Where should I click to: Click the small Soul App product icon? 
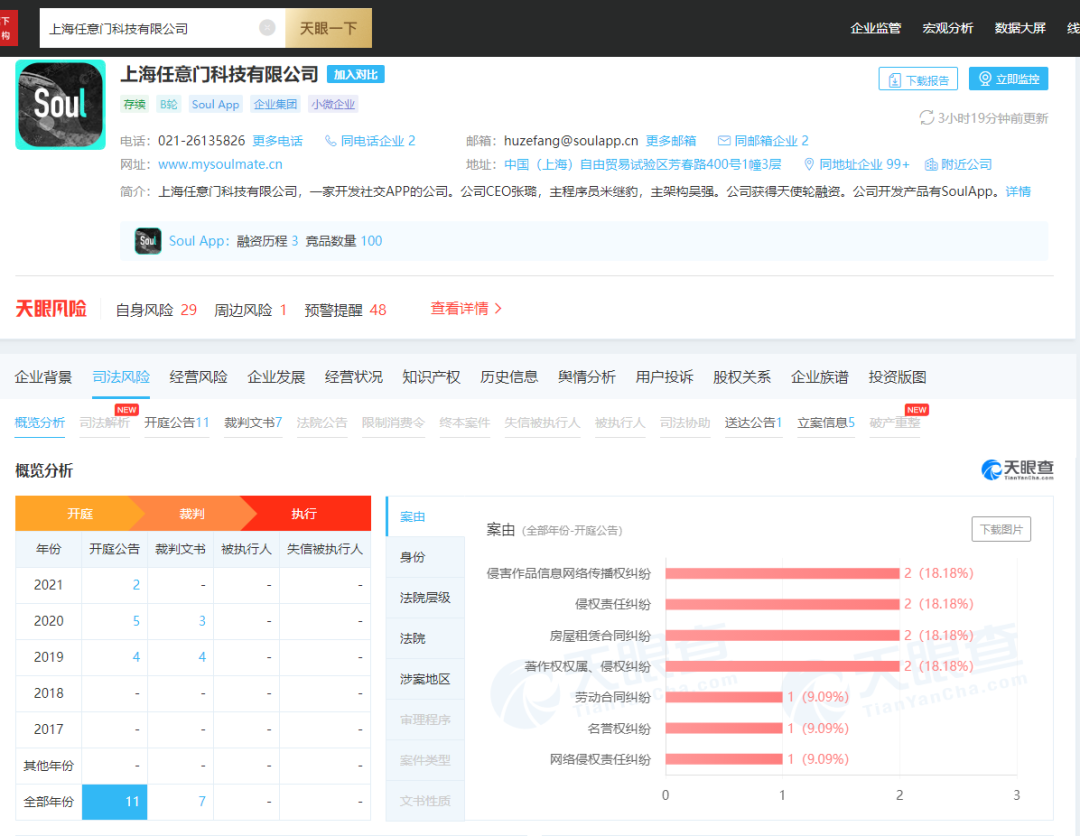148,241
